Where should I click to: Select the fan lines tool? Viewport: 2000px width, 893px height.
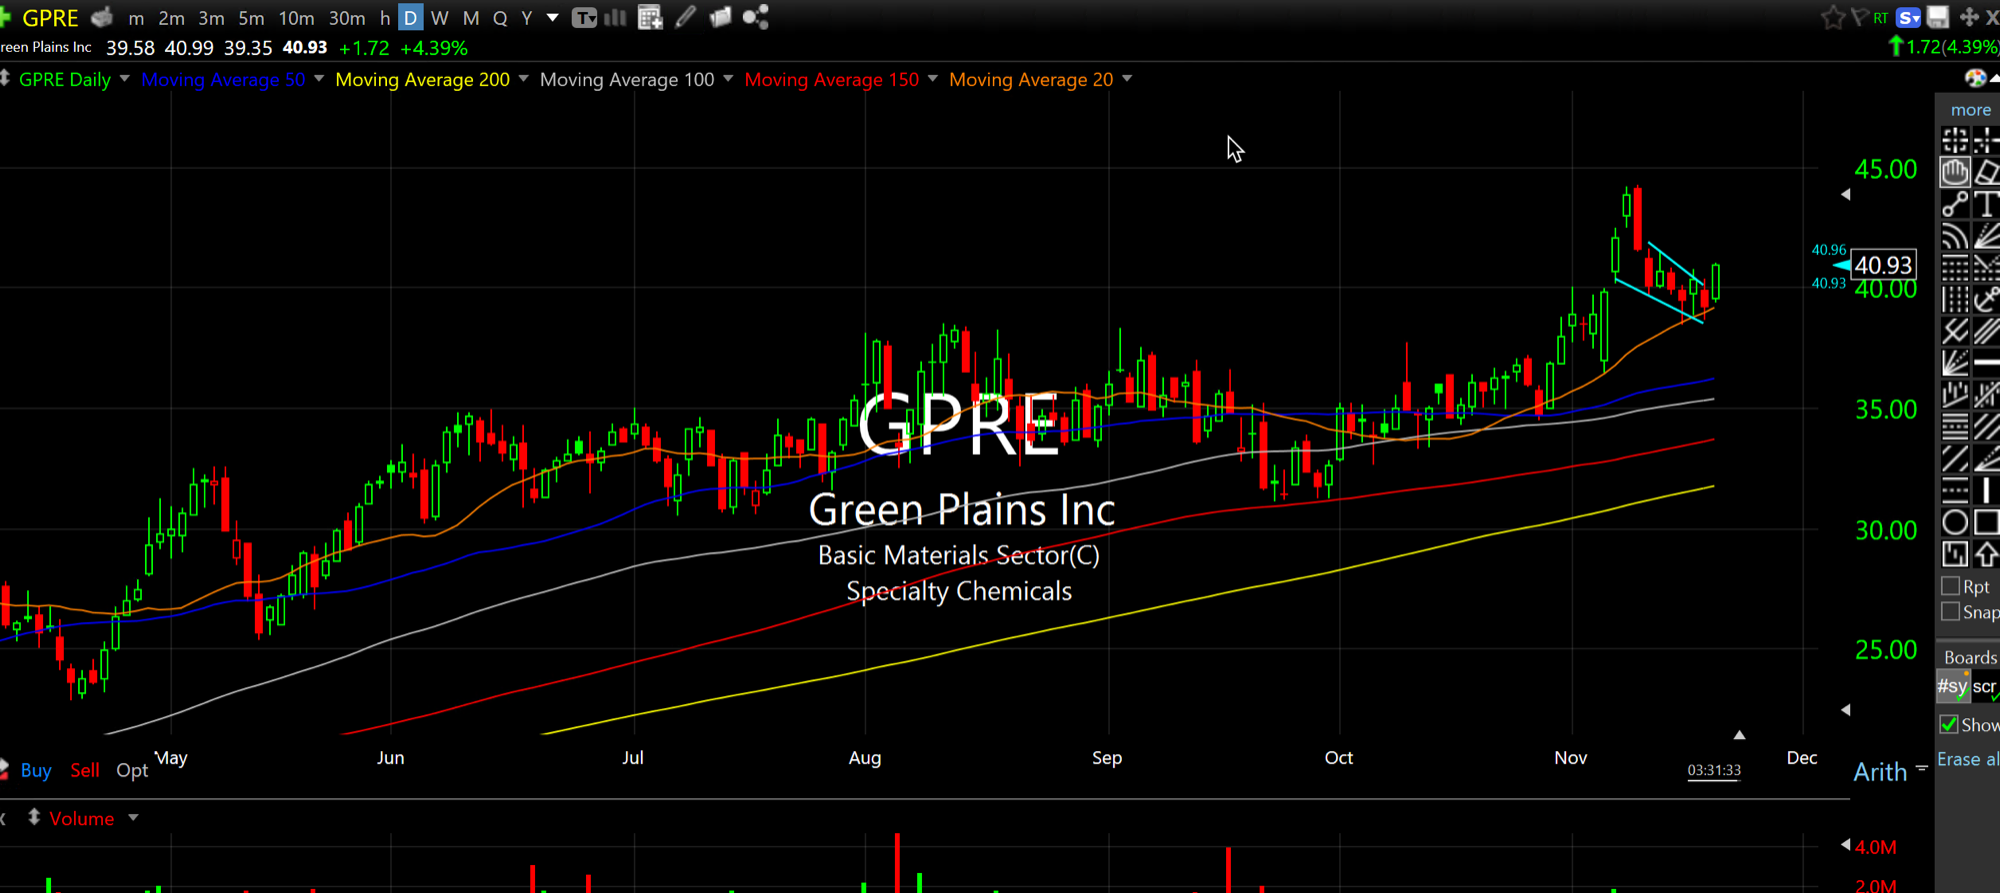point(1954,363)
